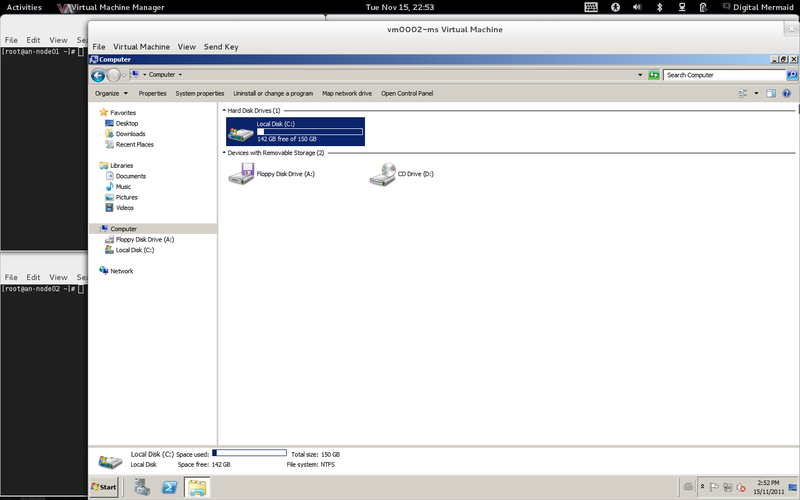The image size is (800, 500).
Task: Select Desktop in Favorites
Action: coord(127,123)
